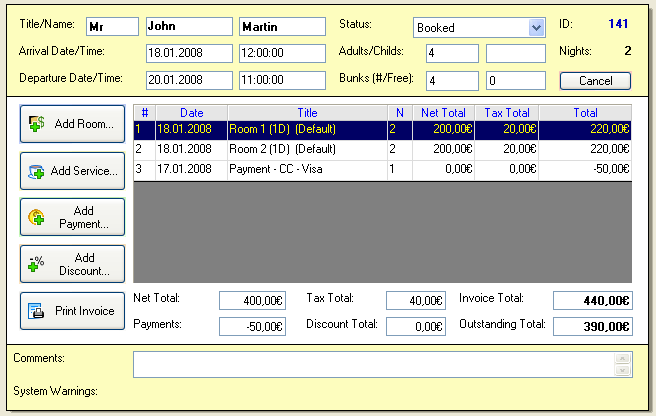
Task: Select the Payment - CC - Visa row
Action: [x=382, y=169]
